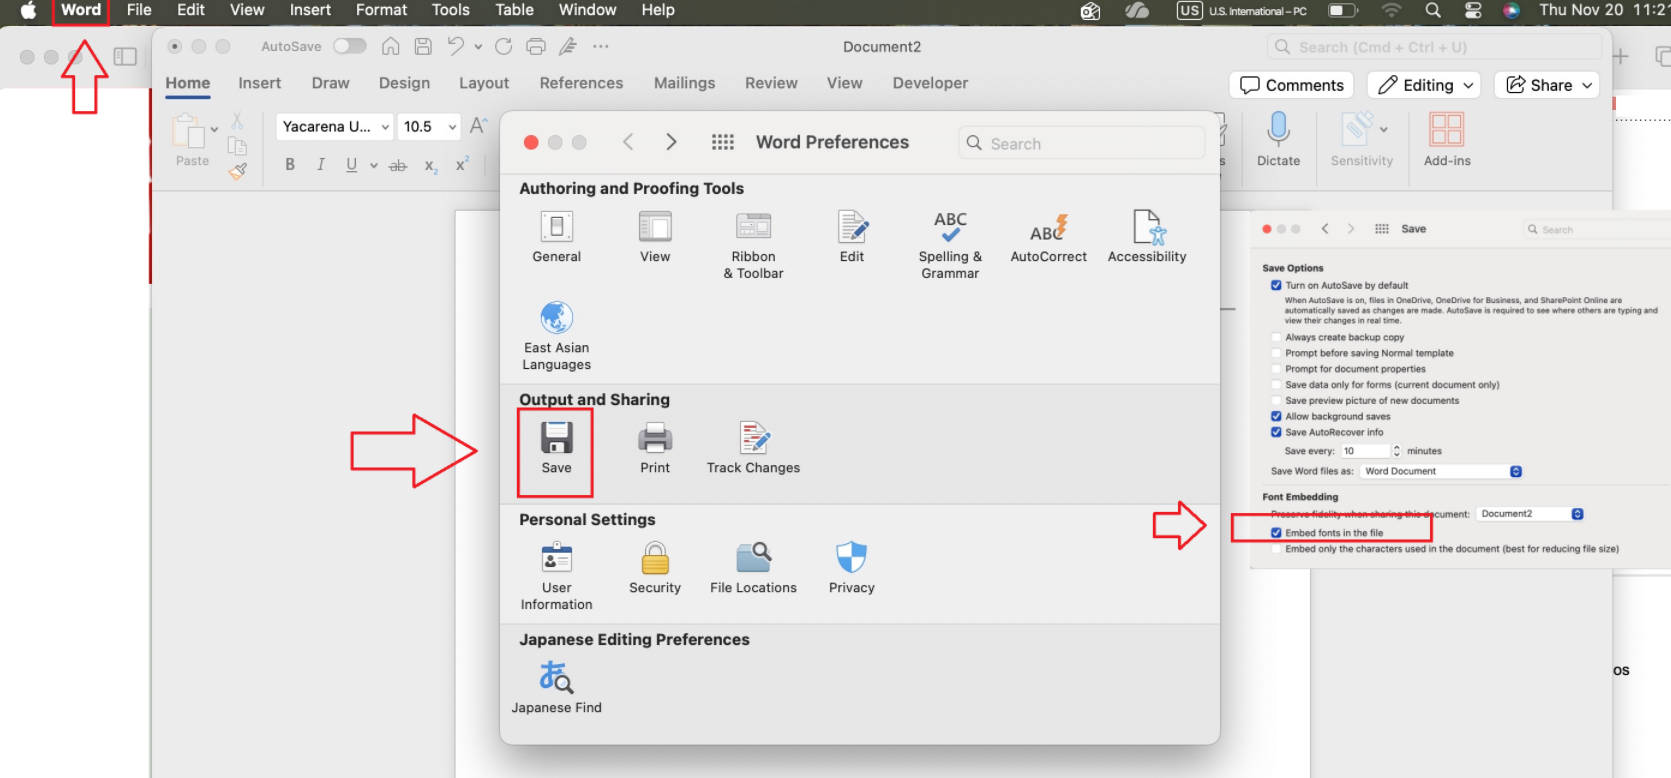Open the References ribbon tab
Screen dimensions: 1671x778
pos(581,83)
